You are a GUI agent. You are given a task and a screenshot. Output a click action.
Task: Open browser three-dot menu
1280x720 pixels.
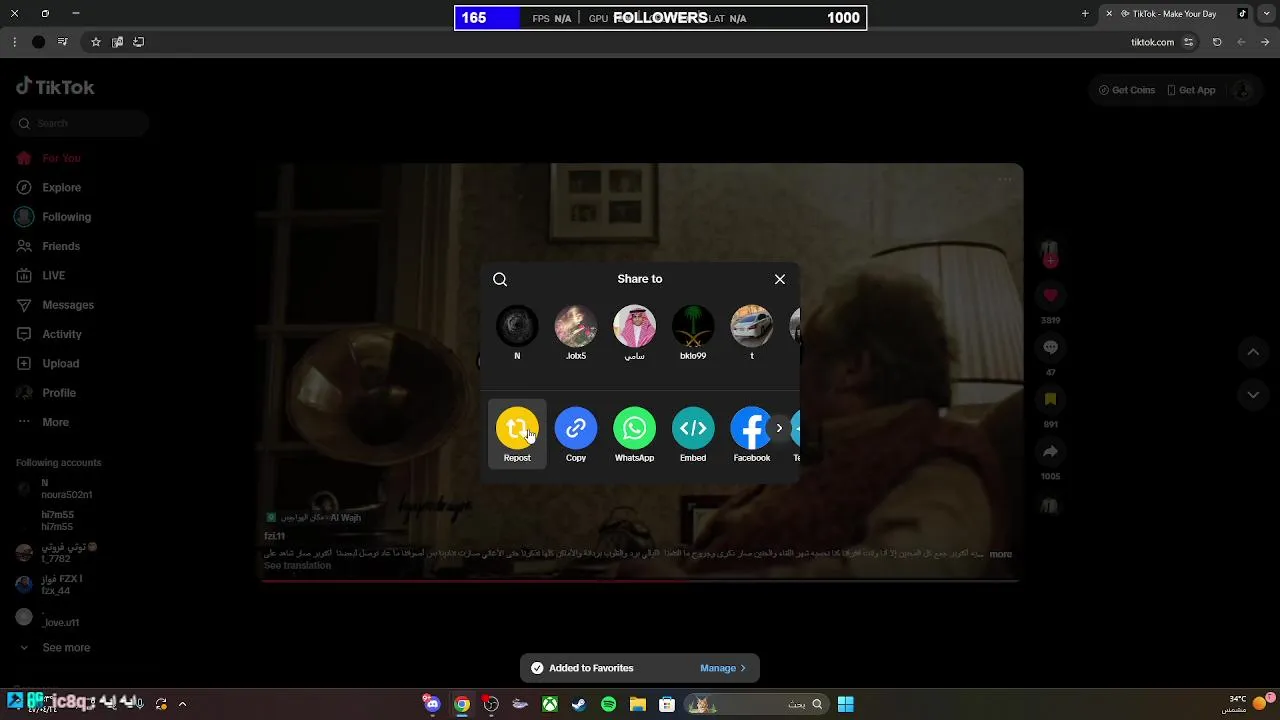(14, 42)
